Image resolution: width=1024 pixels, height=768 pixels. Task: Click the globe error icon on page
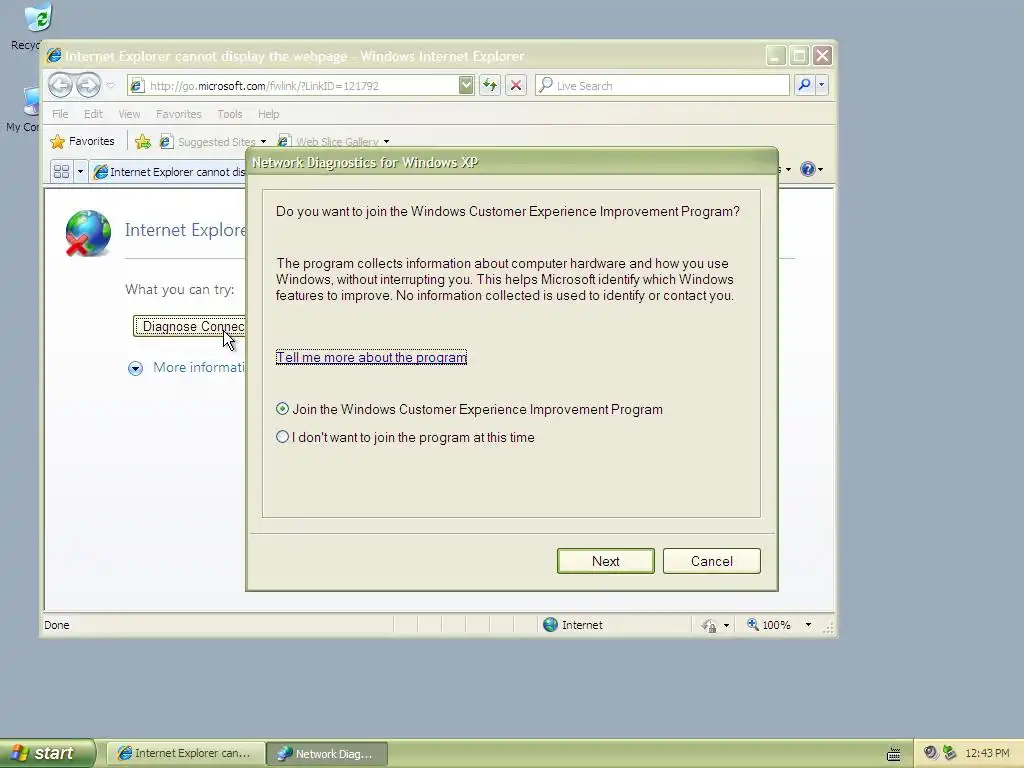point(88,233)
